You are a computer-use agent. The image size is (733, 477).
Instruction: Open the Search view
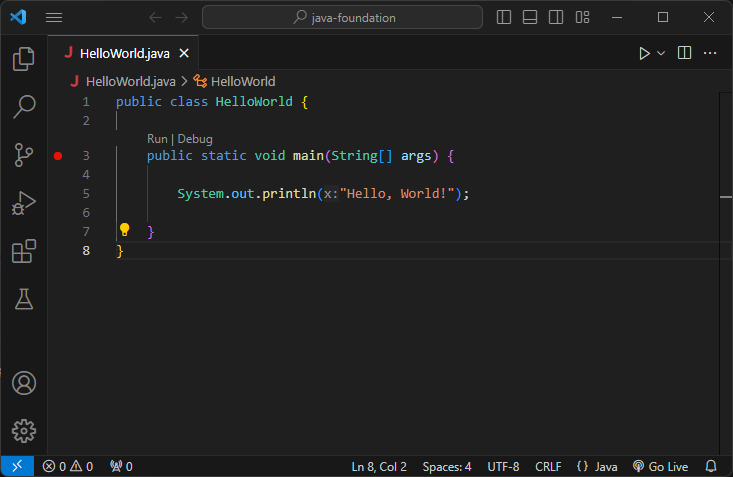[24, 107]
